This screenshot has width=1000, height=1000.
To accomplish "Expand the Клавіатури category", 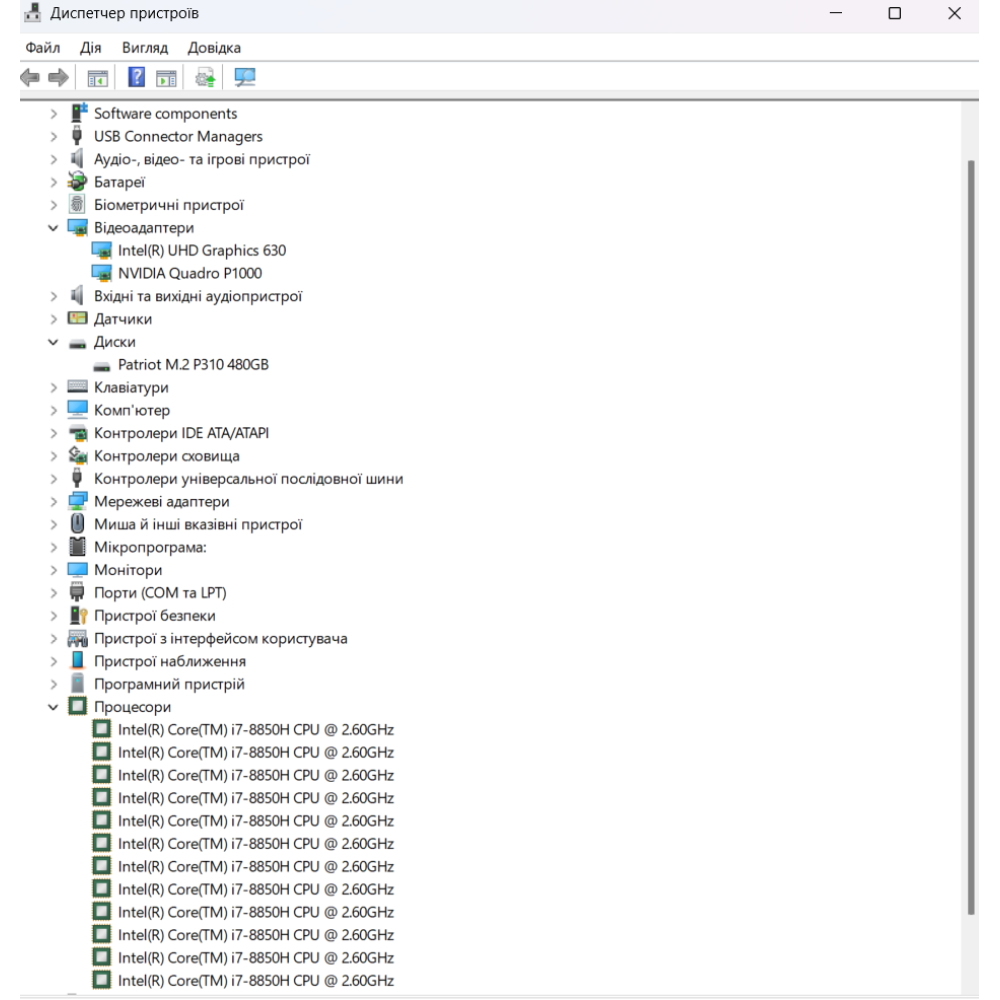I will click(x=54, y=388).
